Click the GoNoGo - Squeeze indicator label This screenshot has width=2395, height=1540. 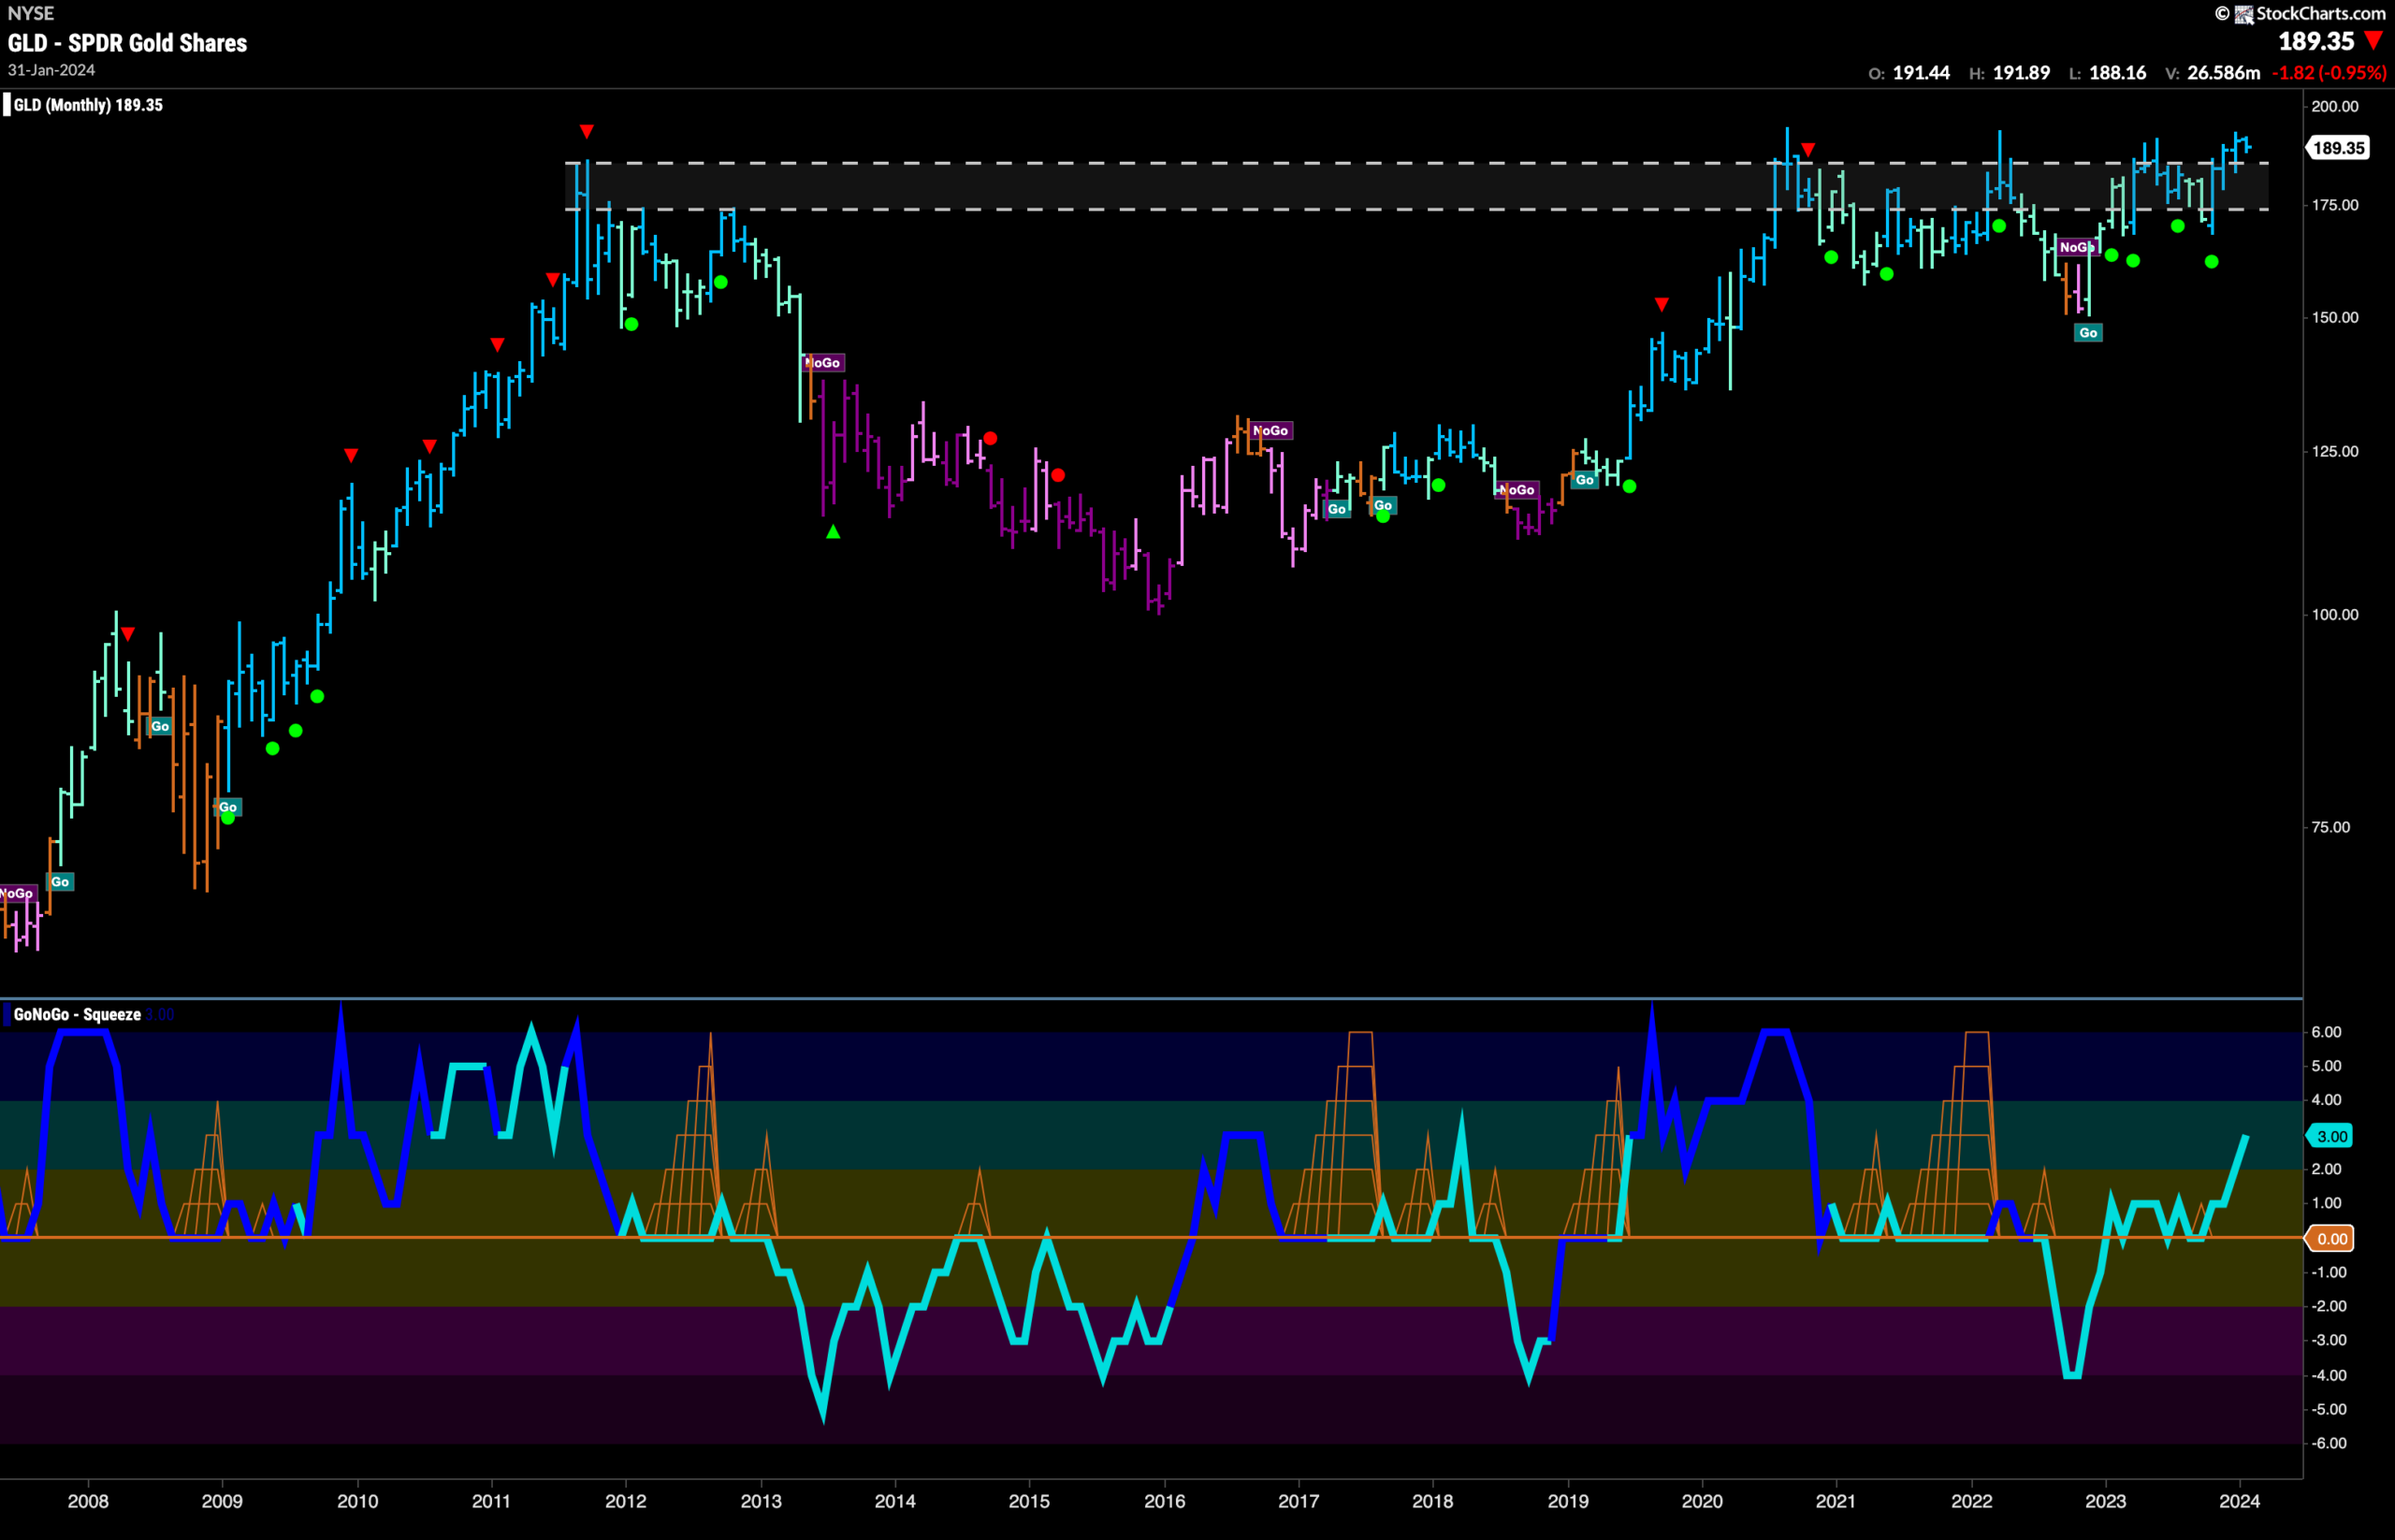pyautogui.click(x=77, y=1014)
